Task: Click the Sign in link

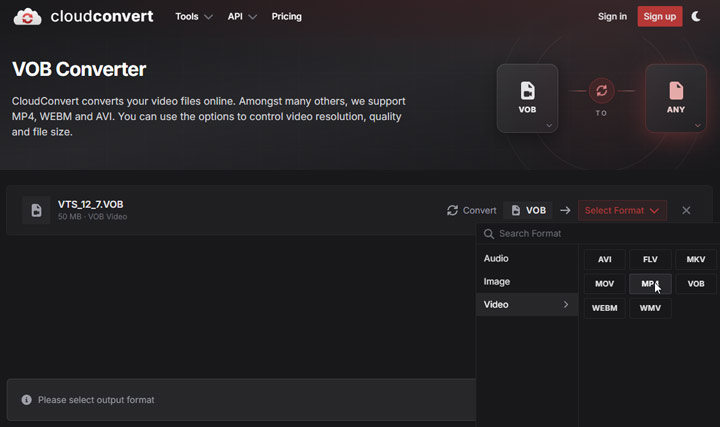Action: [612, 17]
